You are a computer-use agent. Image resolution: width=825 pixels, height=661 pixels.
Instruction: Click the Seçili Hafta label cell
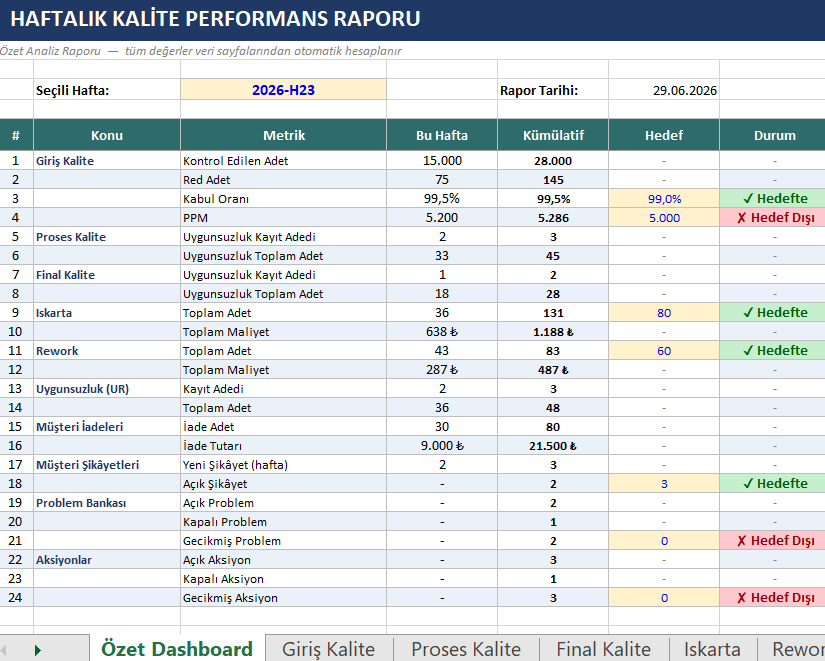[x=107, y=89]
